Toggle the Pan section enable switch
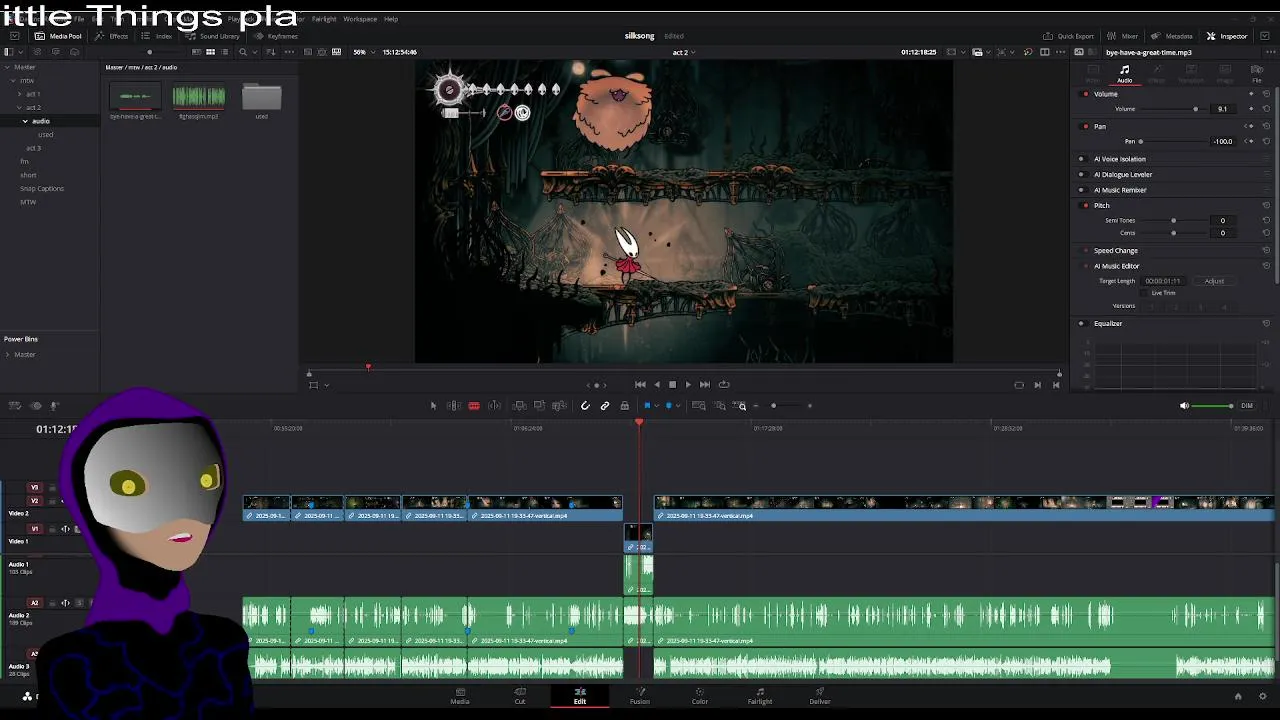 point(1086,127)
